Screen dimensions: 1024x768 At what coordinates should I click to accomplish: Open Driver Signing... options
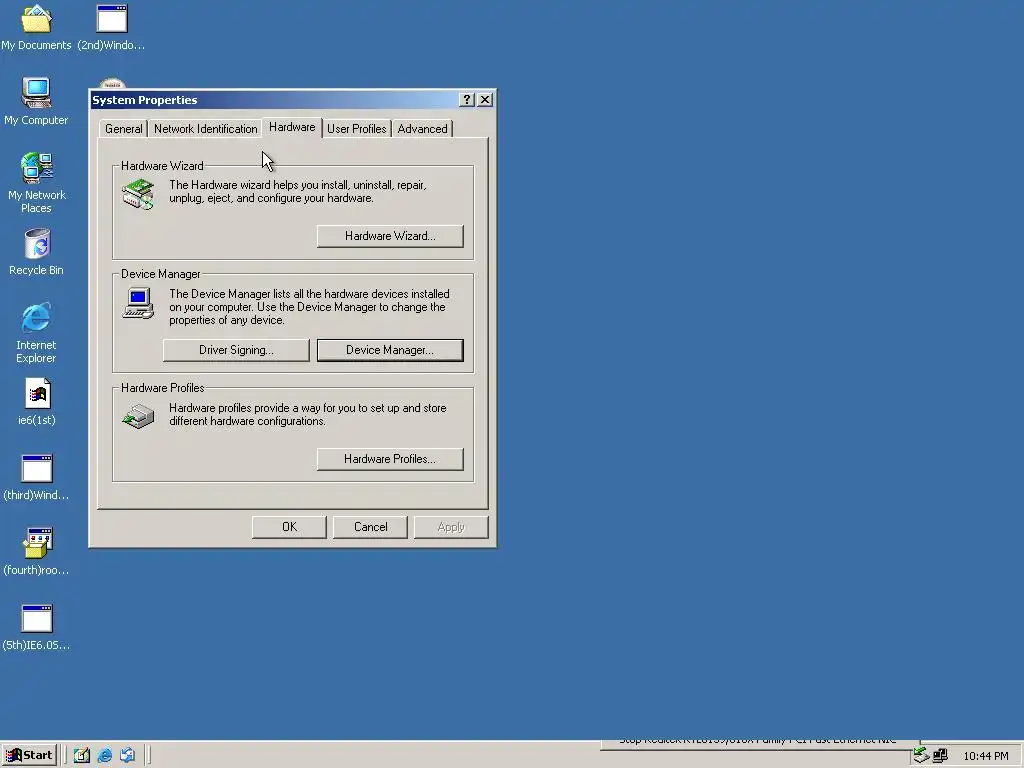tap(236, 350)
